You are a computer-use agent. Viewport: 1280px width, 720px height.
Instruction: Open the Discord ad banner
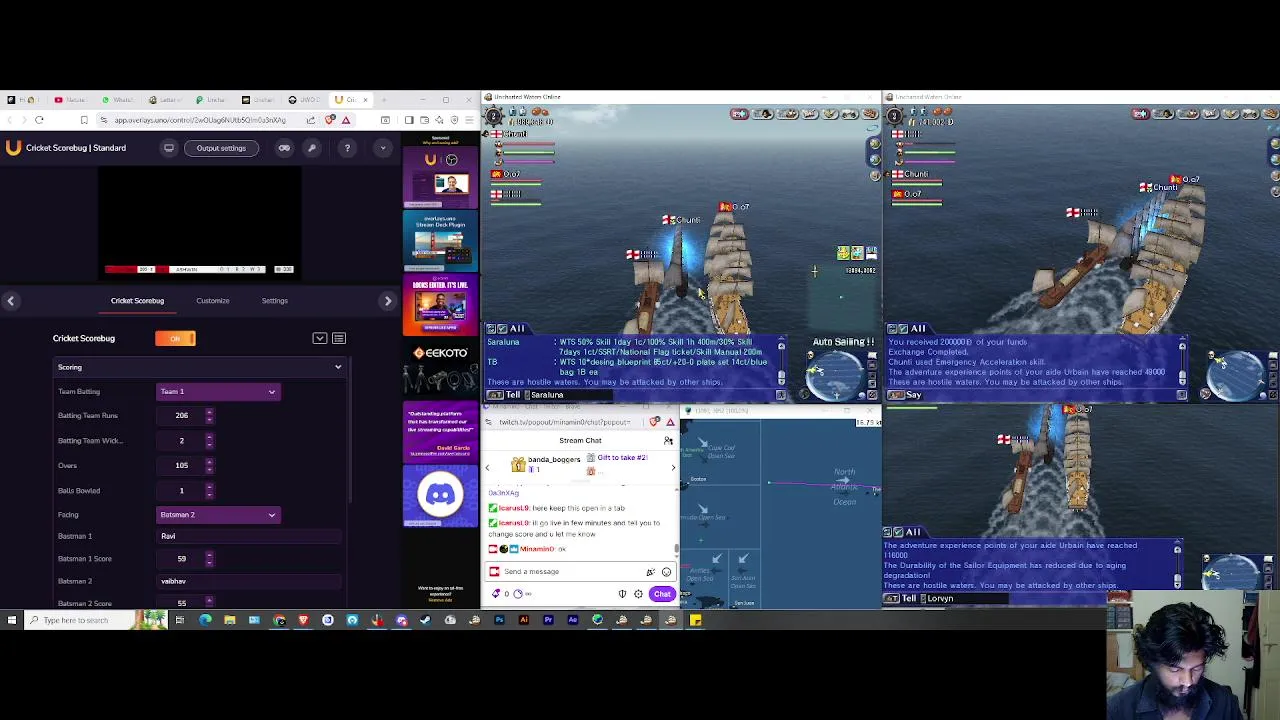click(x=440, y=495)
